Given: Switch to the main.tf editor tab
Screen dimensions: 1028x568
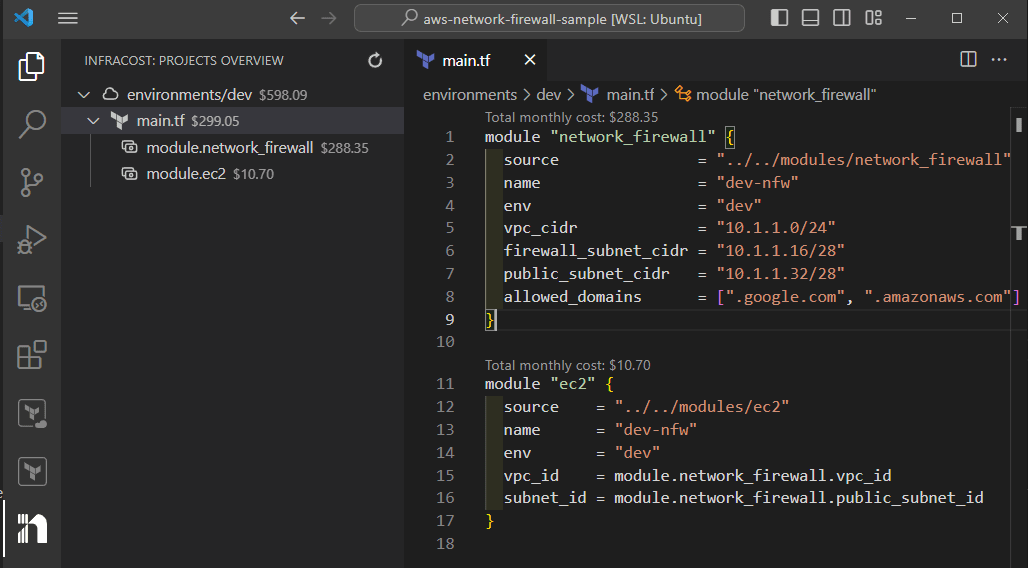Looking at the screenshot, I should pos(466,60).
